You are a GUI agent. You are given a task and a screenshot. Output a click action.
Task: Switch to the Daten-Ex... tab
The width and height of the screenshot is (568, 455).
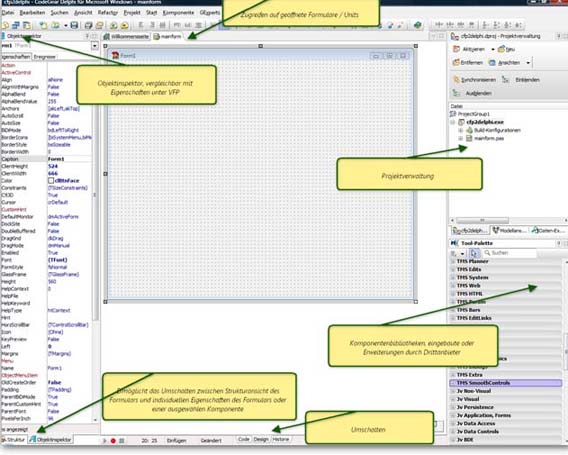pyautogui.click(x=548, y=230)
